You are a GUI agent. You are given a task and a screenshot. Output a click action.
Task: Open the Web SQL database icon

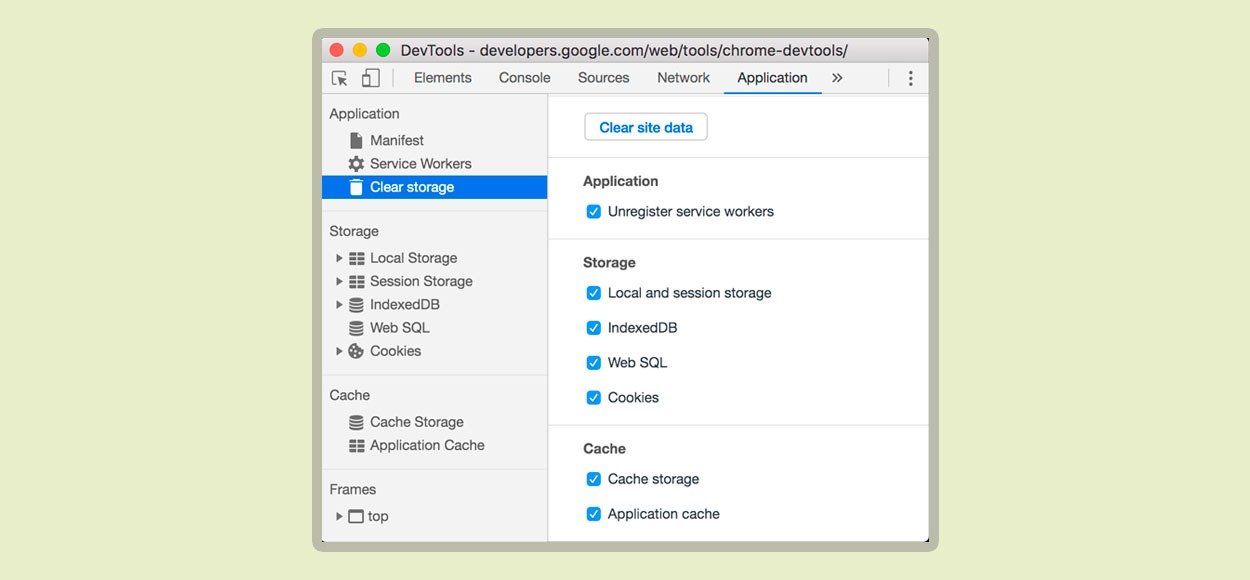point(356,328)
